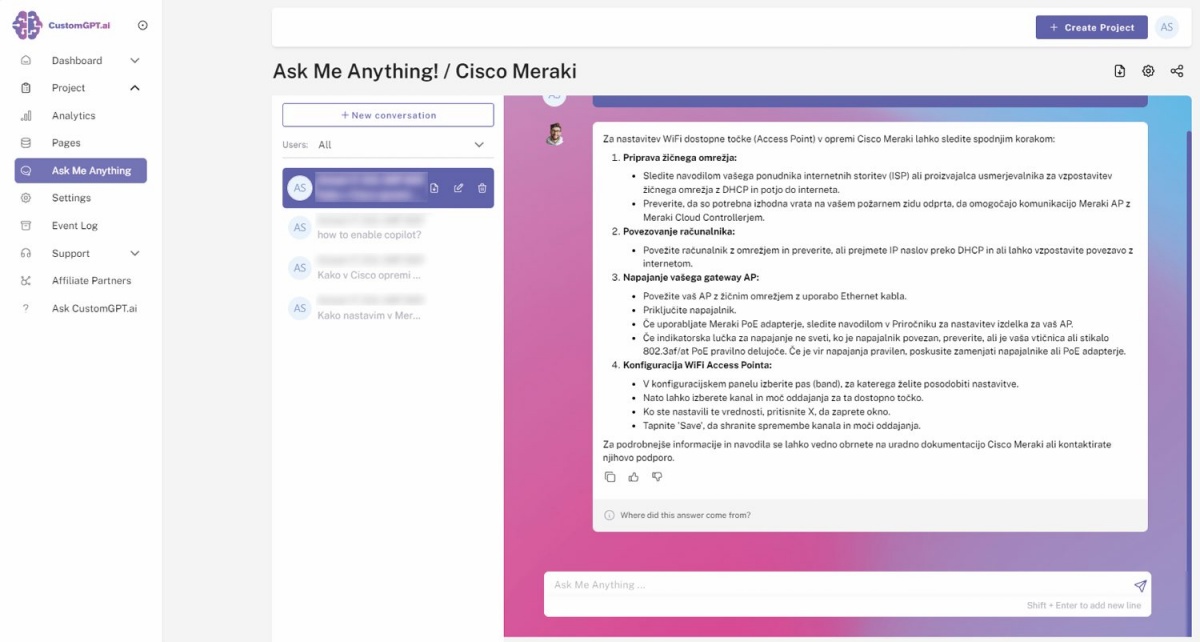Download the project chat using the header file icon
1200x642 pixels.
click(1120, 71)
